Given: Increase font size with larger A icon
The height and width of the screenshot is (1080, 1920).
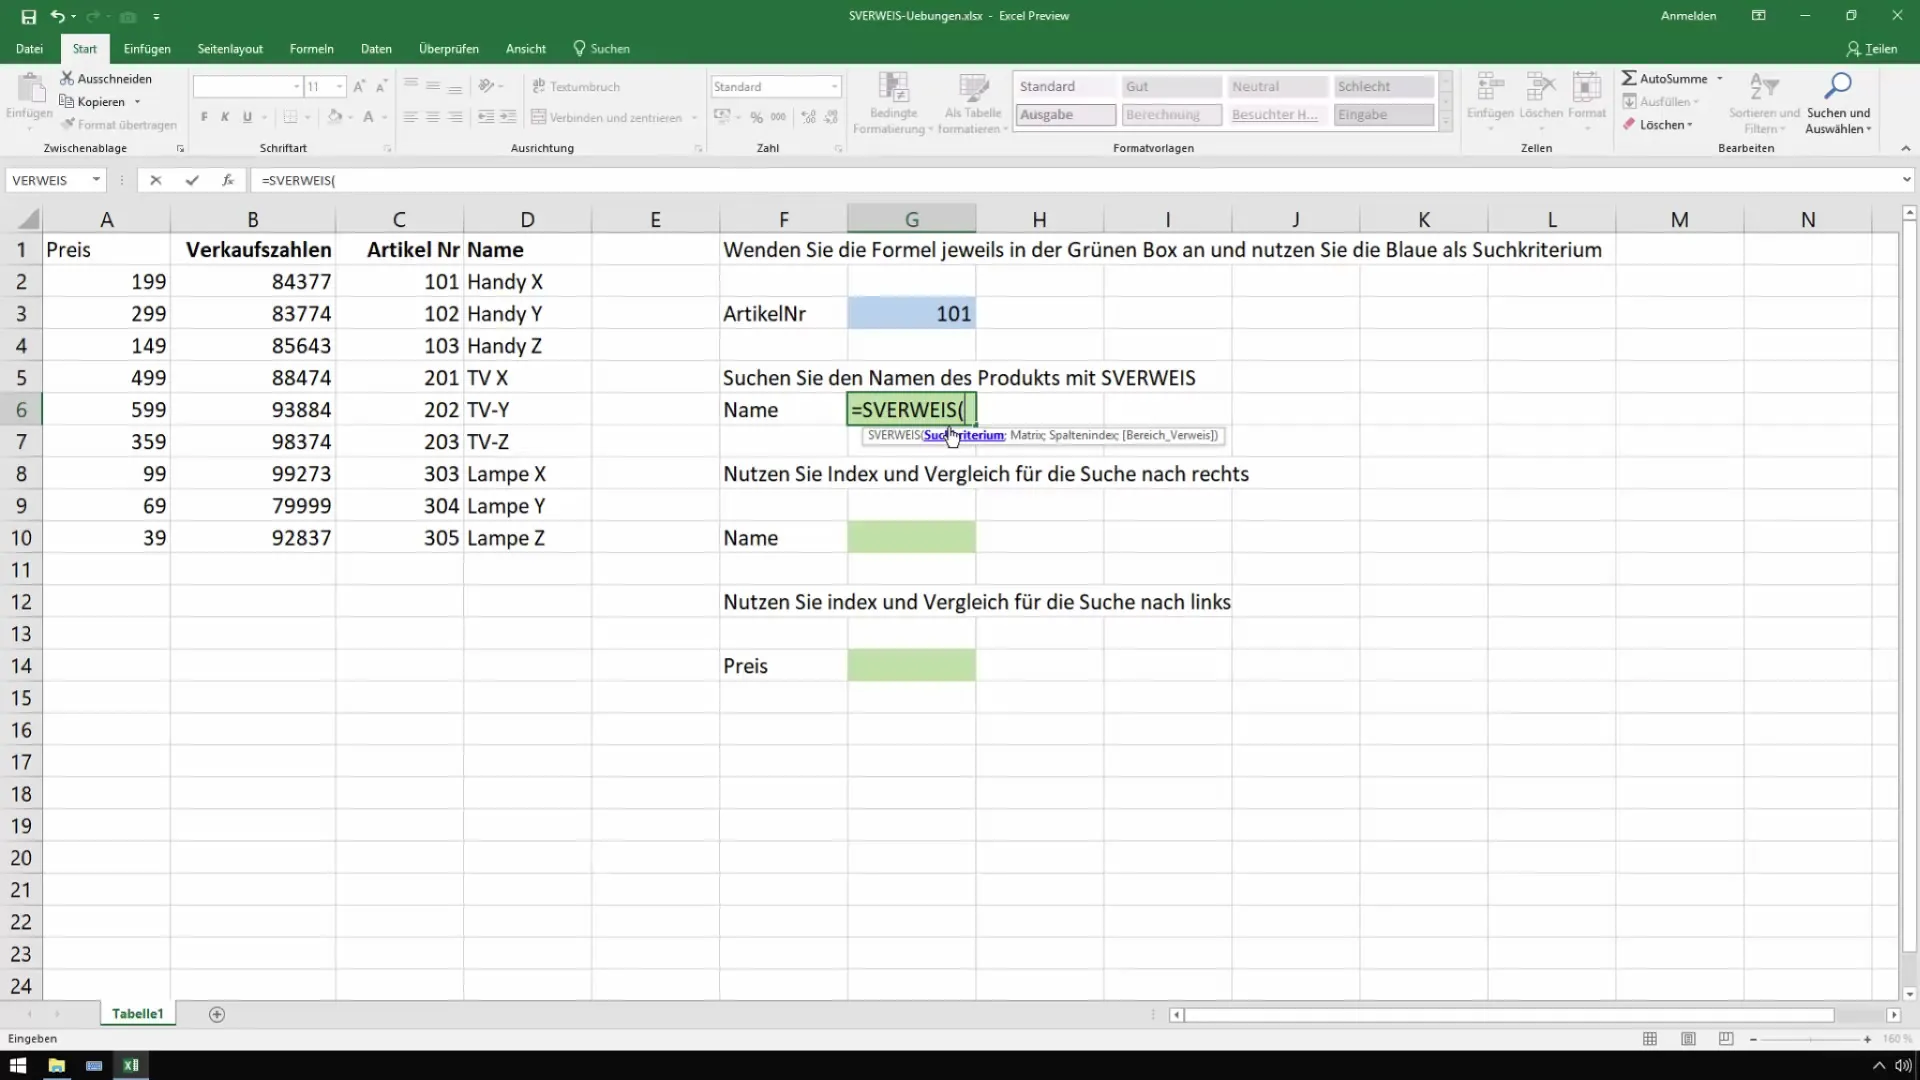Looking at the screenshot, I should (x=359, y=87).
